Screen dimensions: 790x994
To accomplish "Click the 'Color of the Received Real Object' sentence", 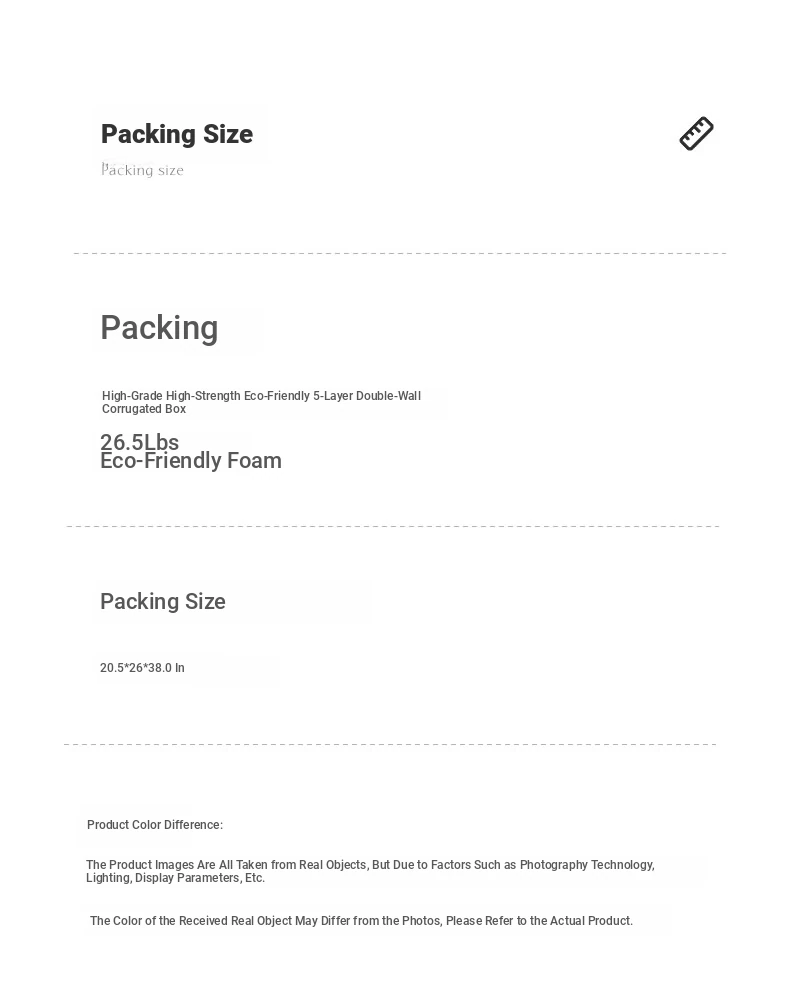I will [x=361, y=920].
